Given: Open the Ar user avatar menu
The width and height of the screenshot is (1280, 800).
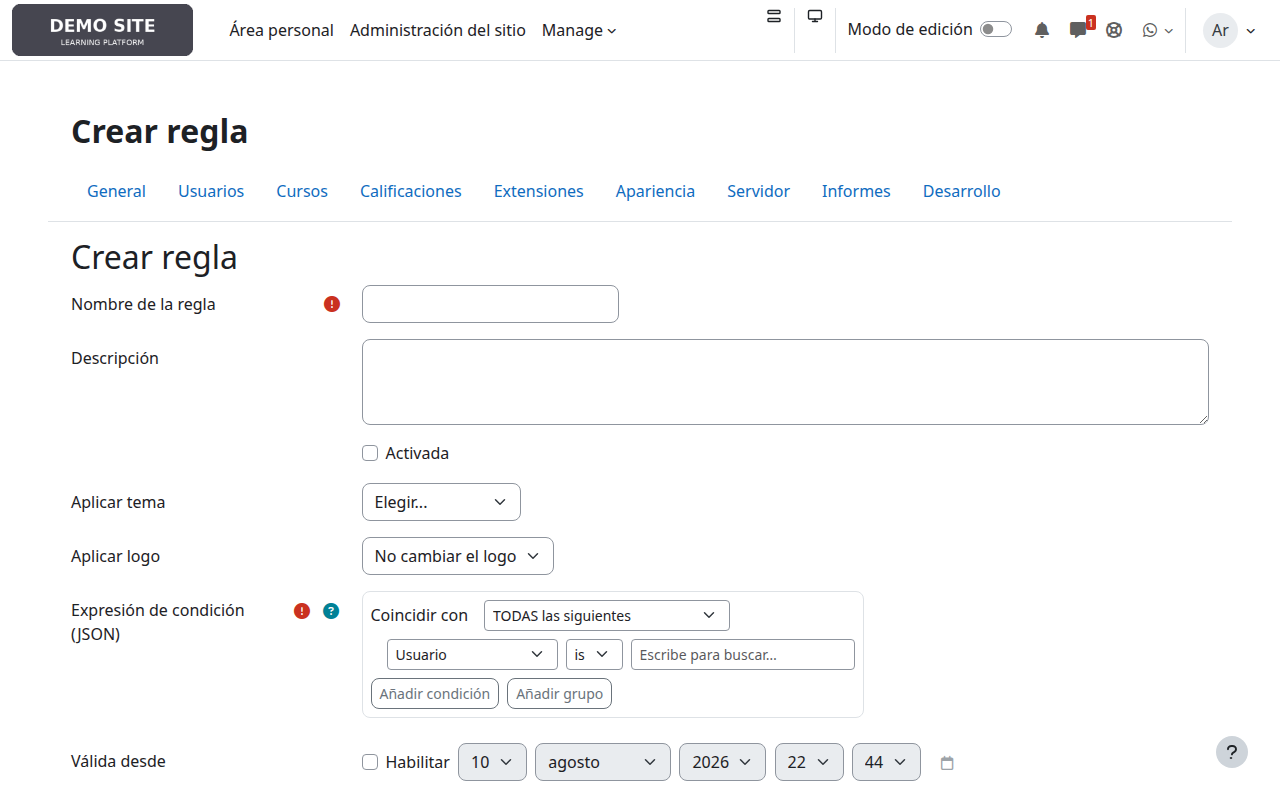Looking at the screenshot, I should (x=1229, y=30).
